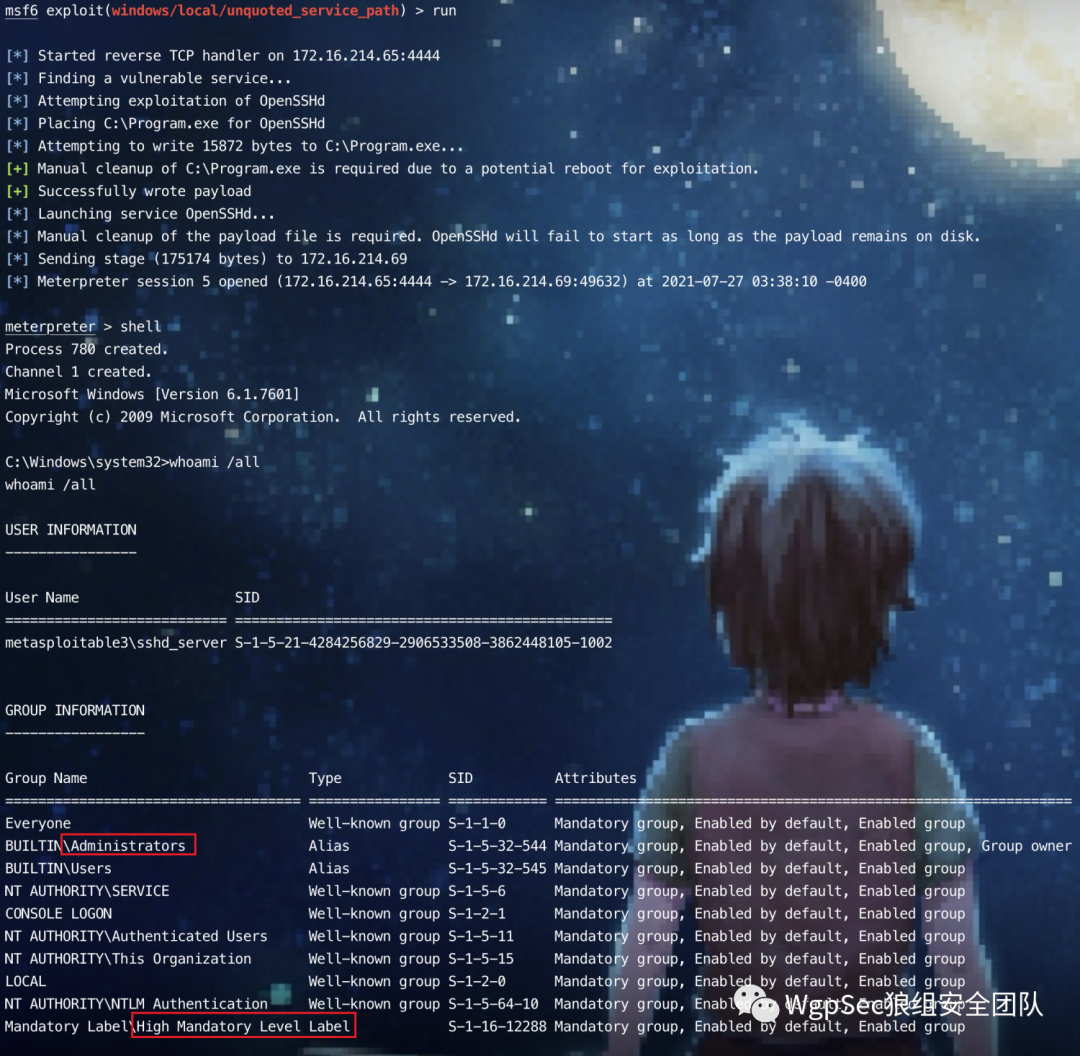Viewport: 1080px width, 1056px height.
Task: Select 'Channel 1 created.' line
Action: pyautogui.click(x=78, y=373)
